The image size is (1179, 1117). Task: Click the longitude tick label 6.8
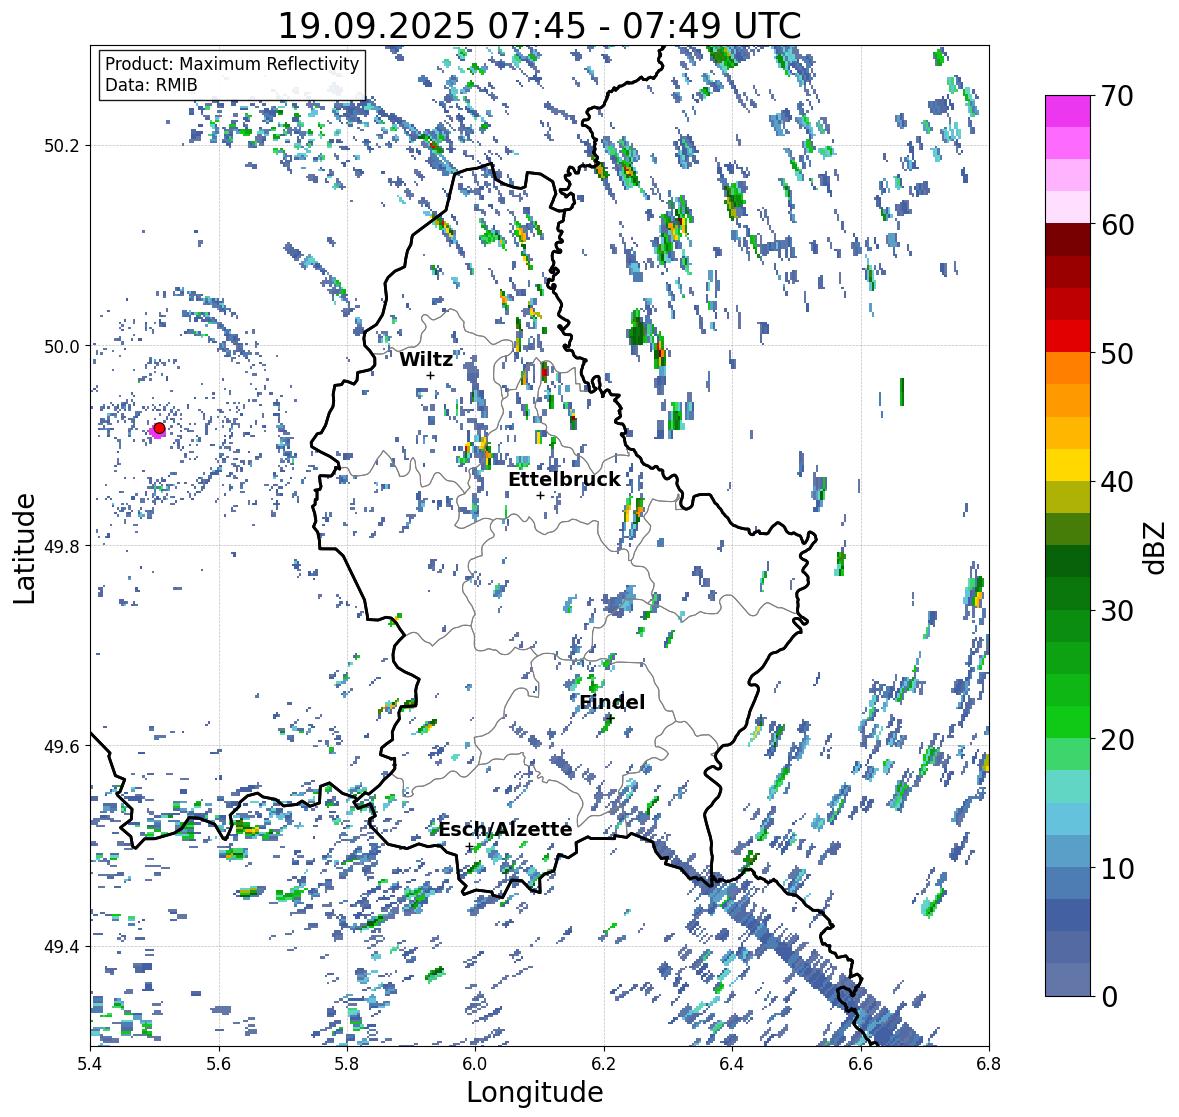(989, 1064)
